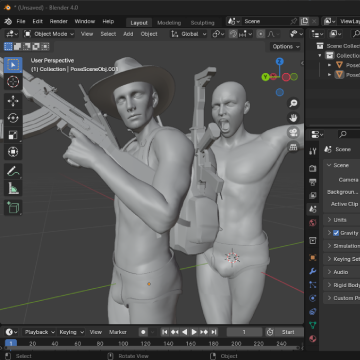Select the Annotate tool
The height and width of the screenshot is (360, 360).
[13, 172]
